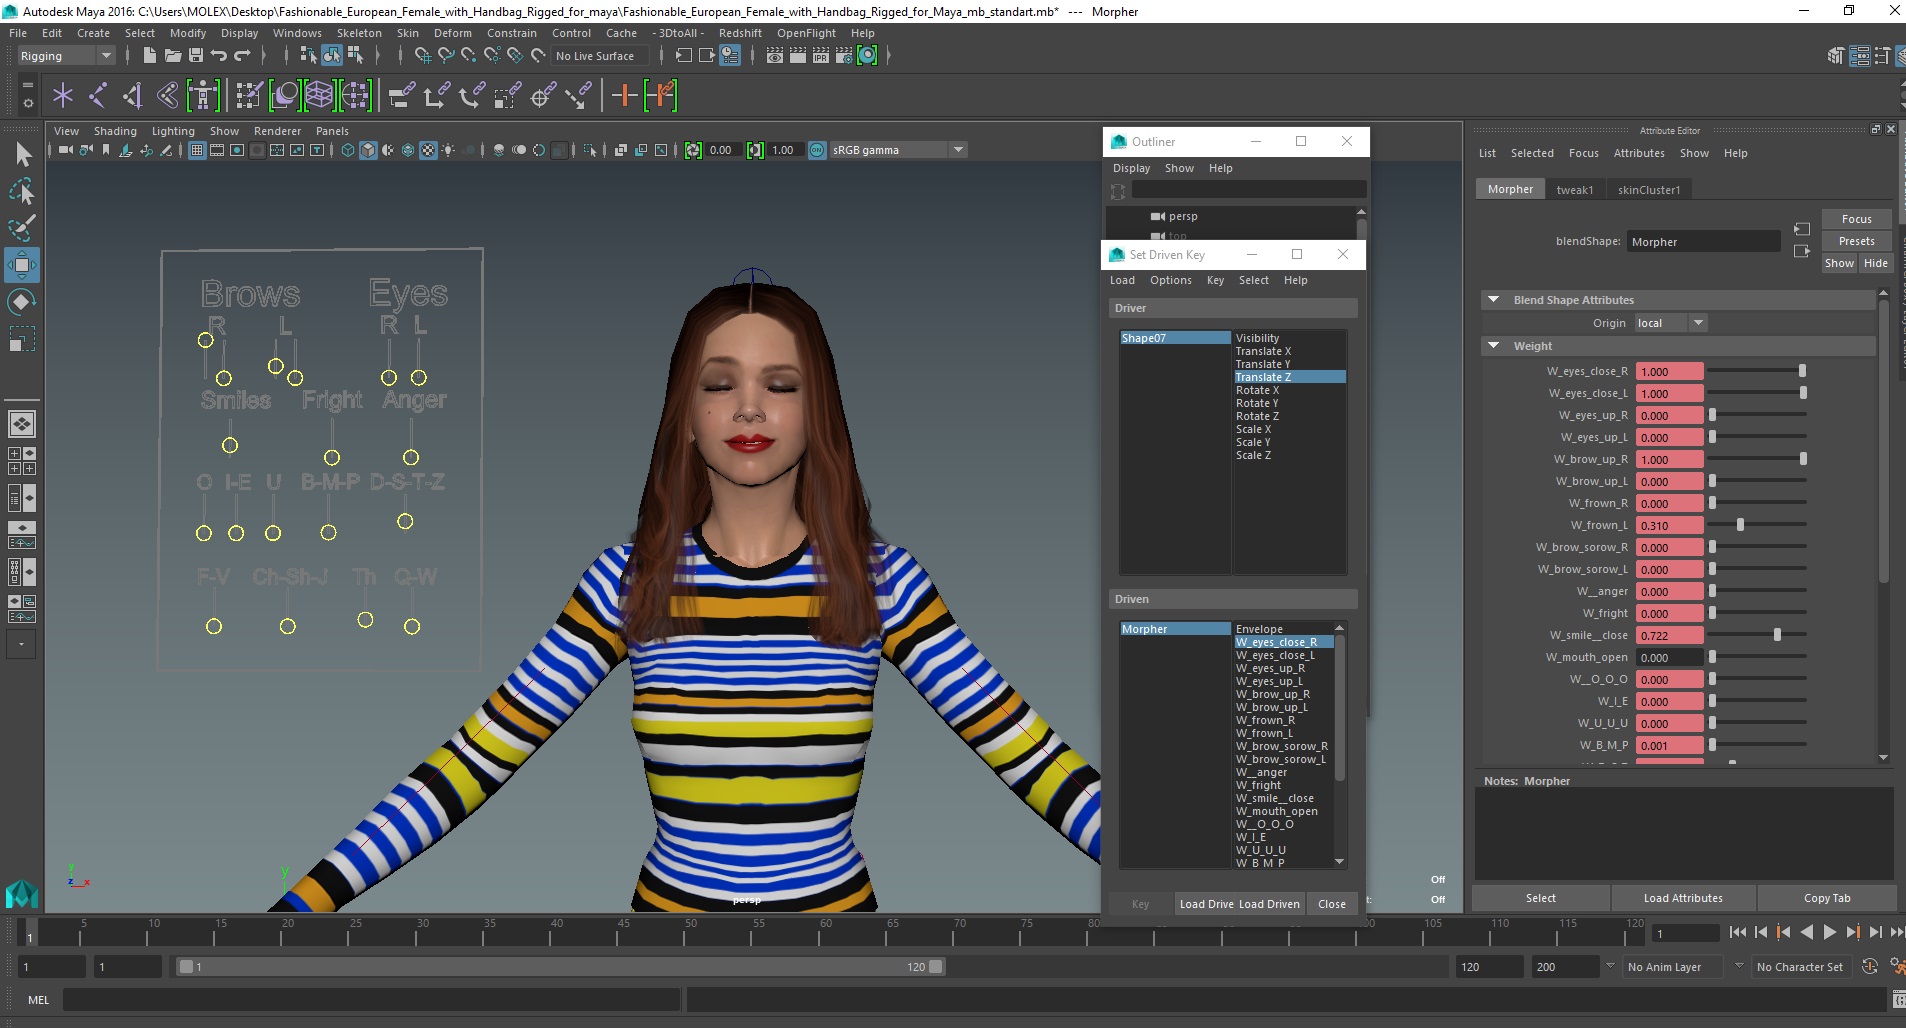Click the IPR render icon
The height and width of the screenshot is (1028, 1906).
(x=821, y=55)
